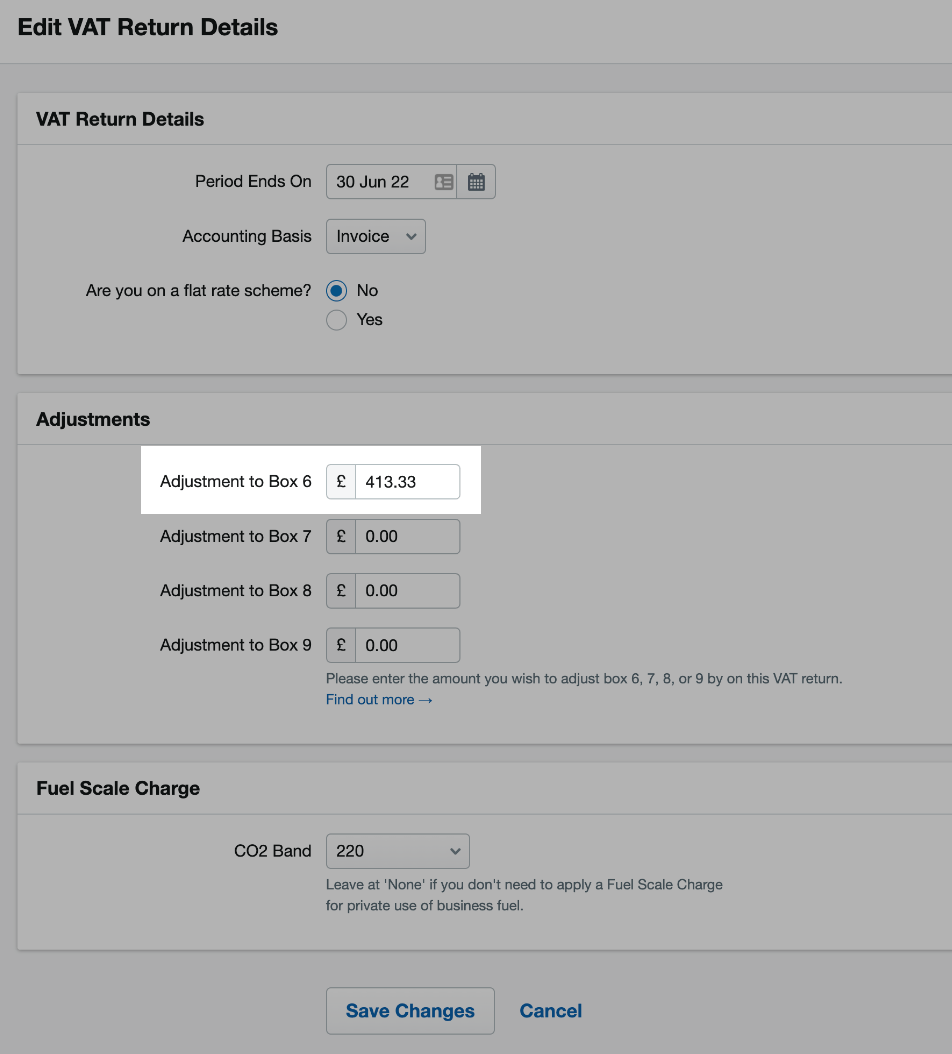Click the Adjustment to Box 6 field showing 413.33
Viewport: 952px width, 1054px height.
pos(408,481)
